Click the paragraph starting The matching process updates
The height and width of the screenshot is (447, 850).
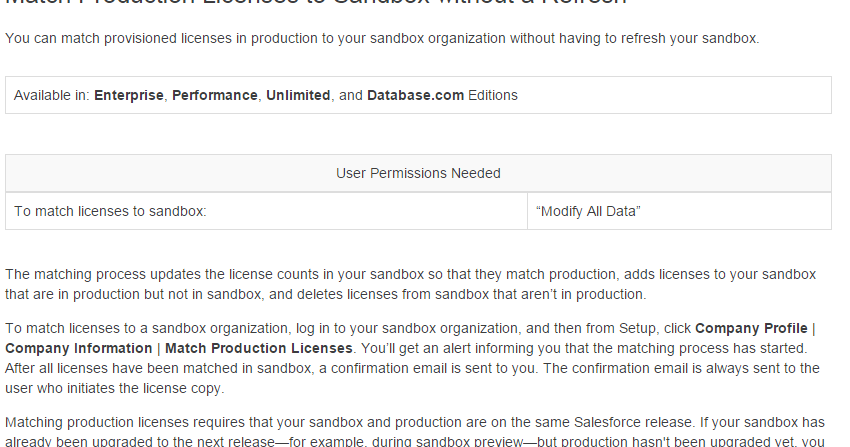(410, 284)
